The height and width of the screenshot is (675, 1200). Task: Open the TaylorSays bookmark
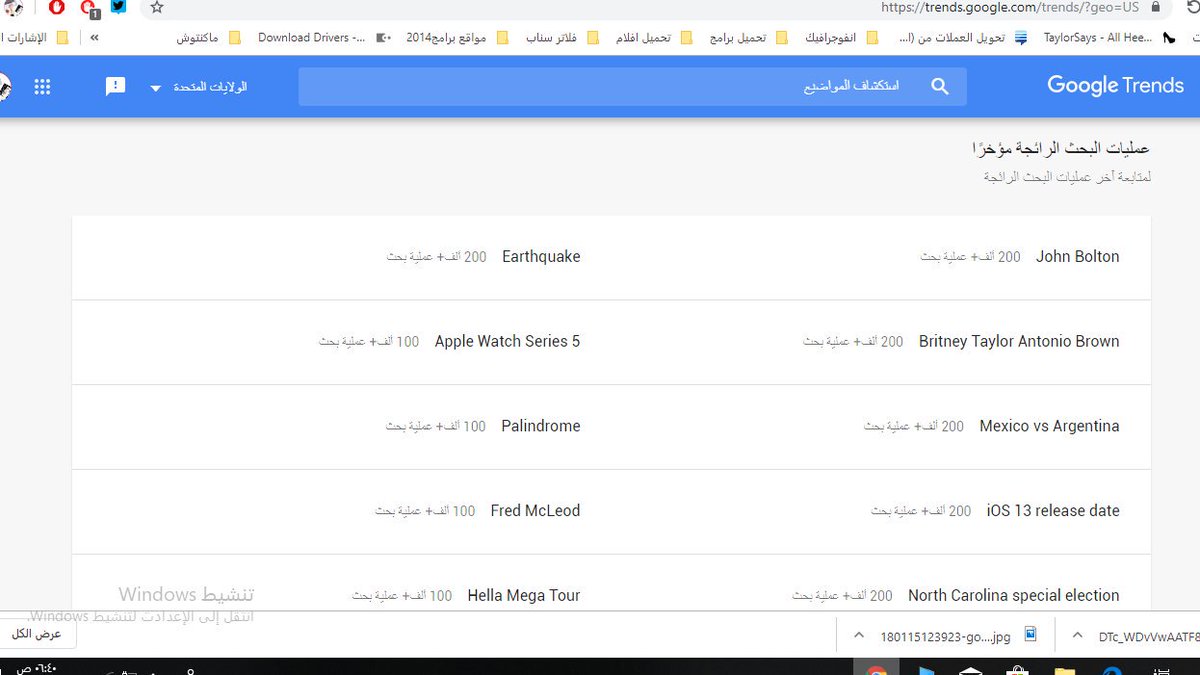(x=1110, y=38)
